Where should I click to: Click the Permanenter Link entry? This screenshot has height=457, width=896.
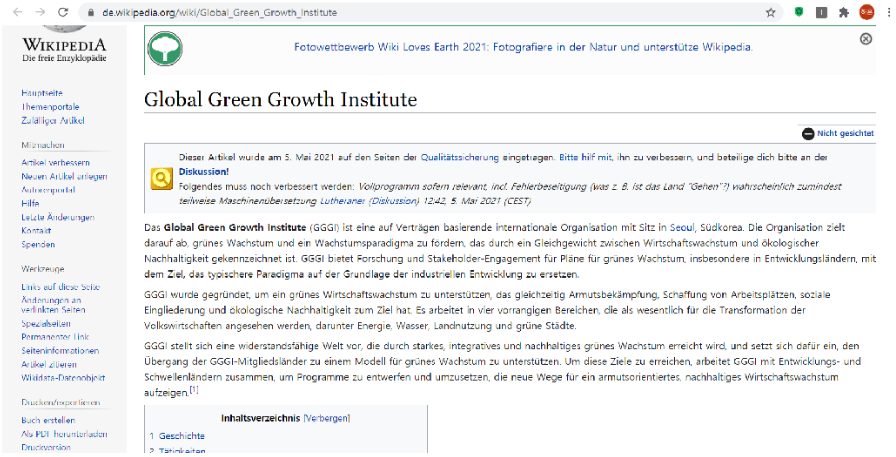pos(55,337)
